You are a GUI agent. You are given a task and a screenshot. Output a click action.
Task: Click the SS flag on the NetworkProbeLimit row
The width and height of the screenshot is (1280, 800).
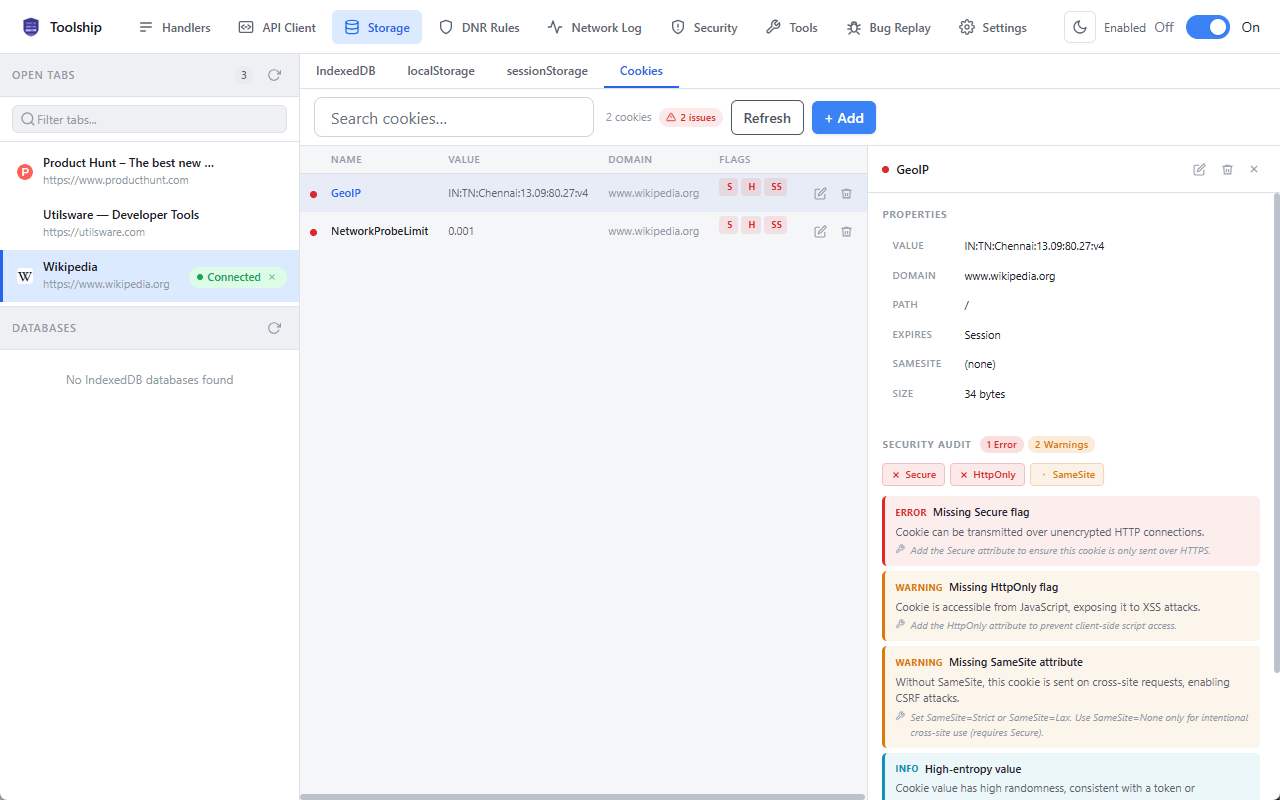tap(776, 225)
